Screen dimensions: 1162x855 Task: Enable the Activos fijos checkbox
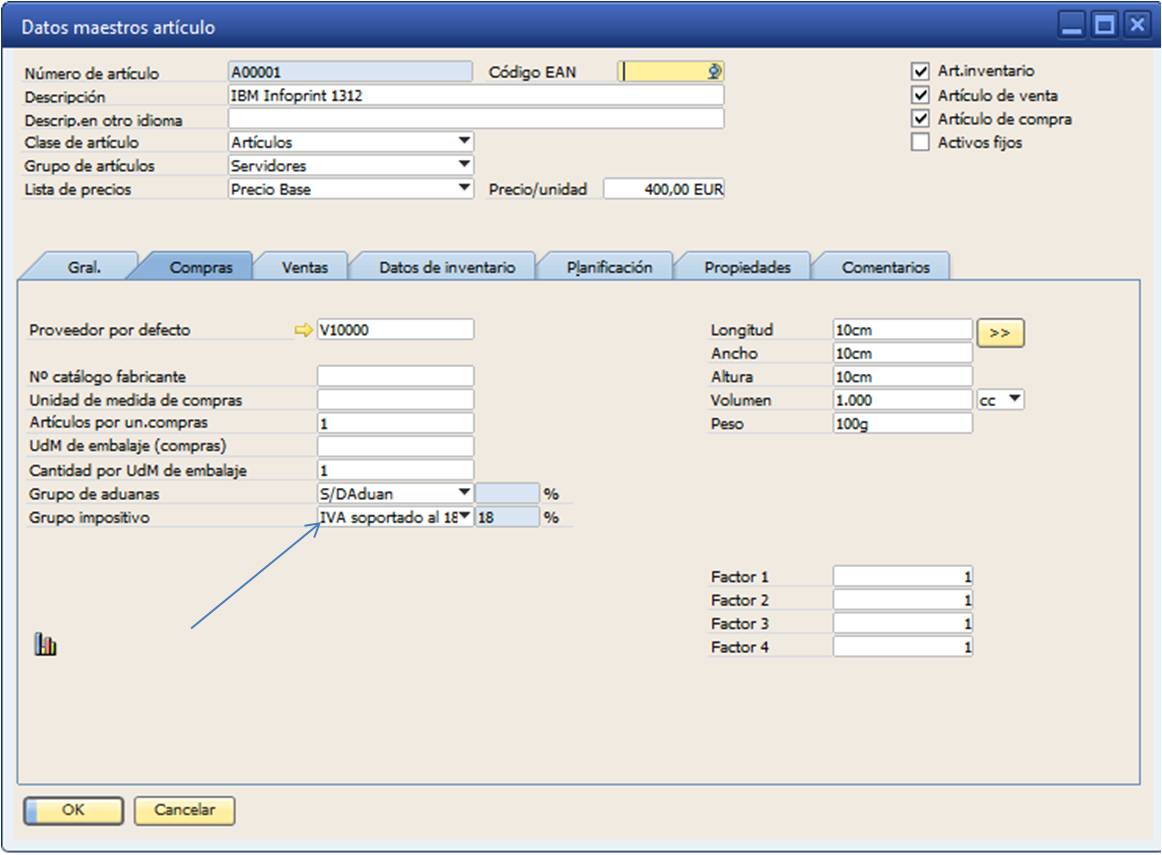[919, 140]
